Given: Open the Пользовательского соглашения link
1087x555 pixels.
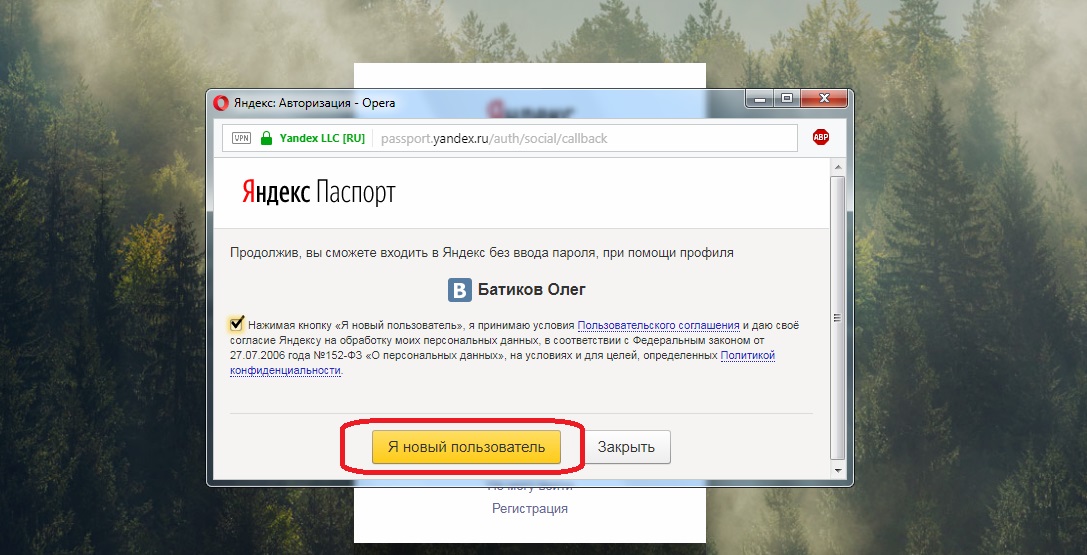Looking at the screenshot, I should click(659, 324).
